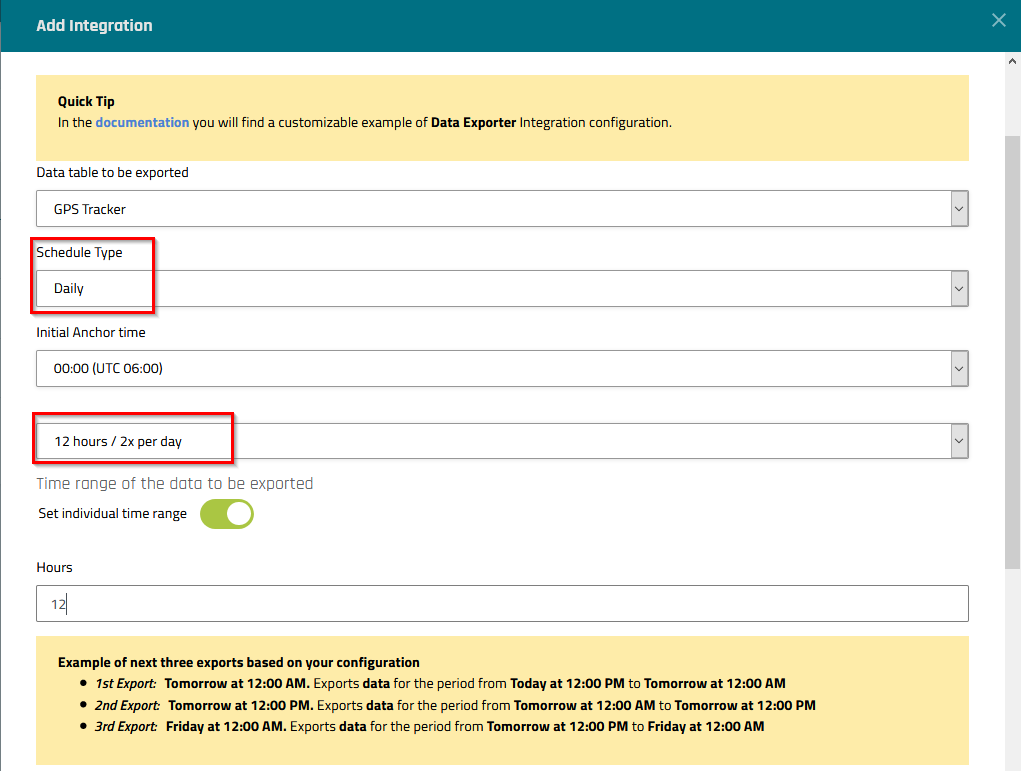The image size is (1021, 771).
Task: Click the vertical scrollbar thumb
Action: pos(1012,350)
